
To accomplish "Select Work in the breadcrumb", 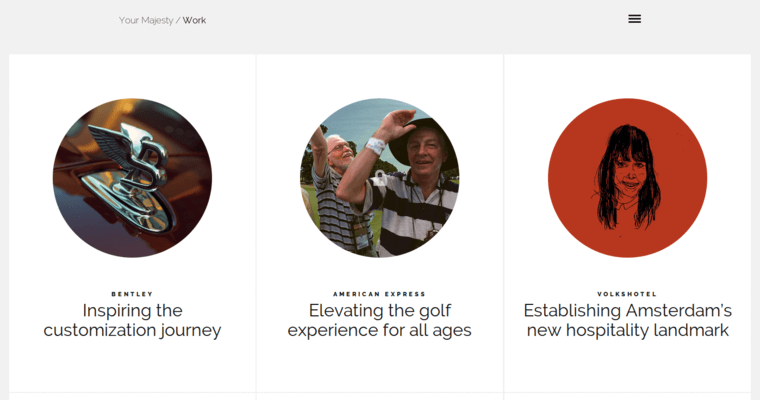I will [x=194, y=20].
